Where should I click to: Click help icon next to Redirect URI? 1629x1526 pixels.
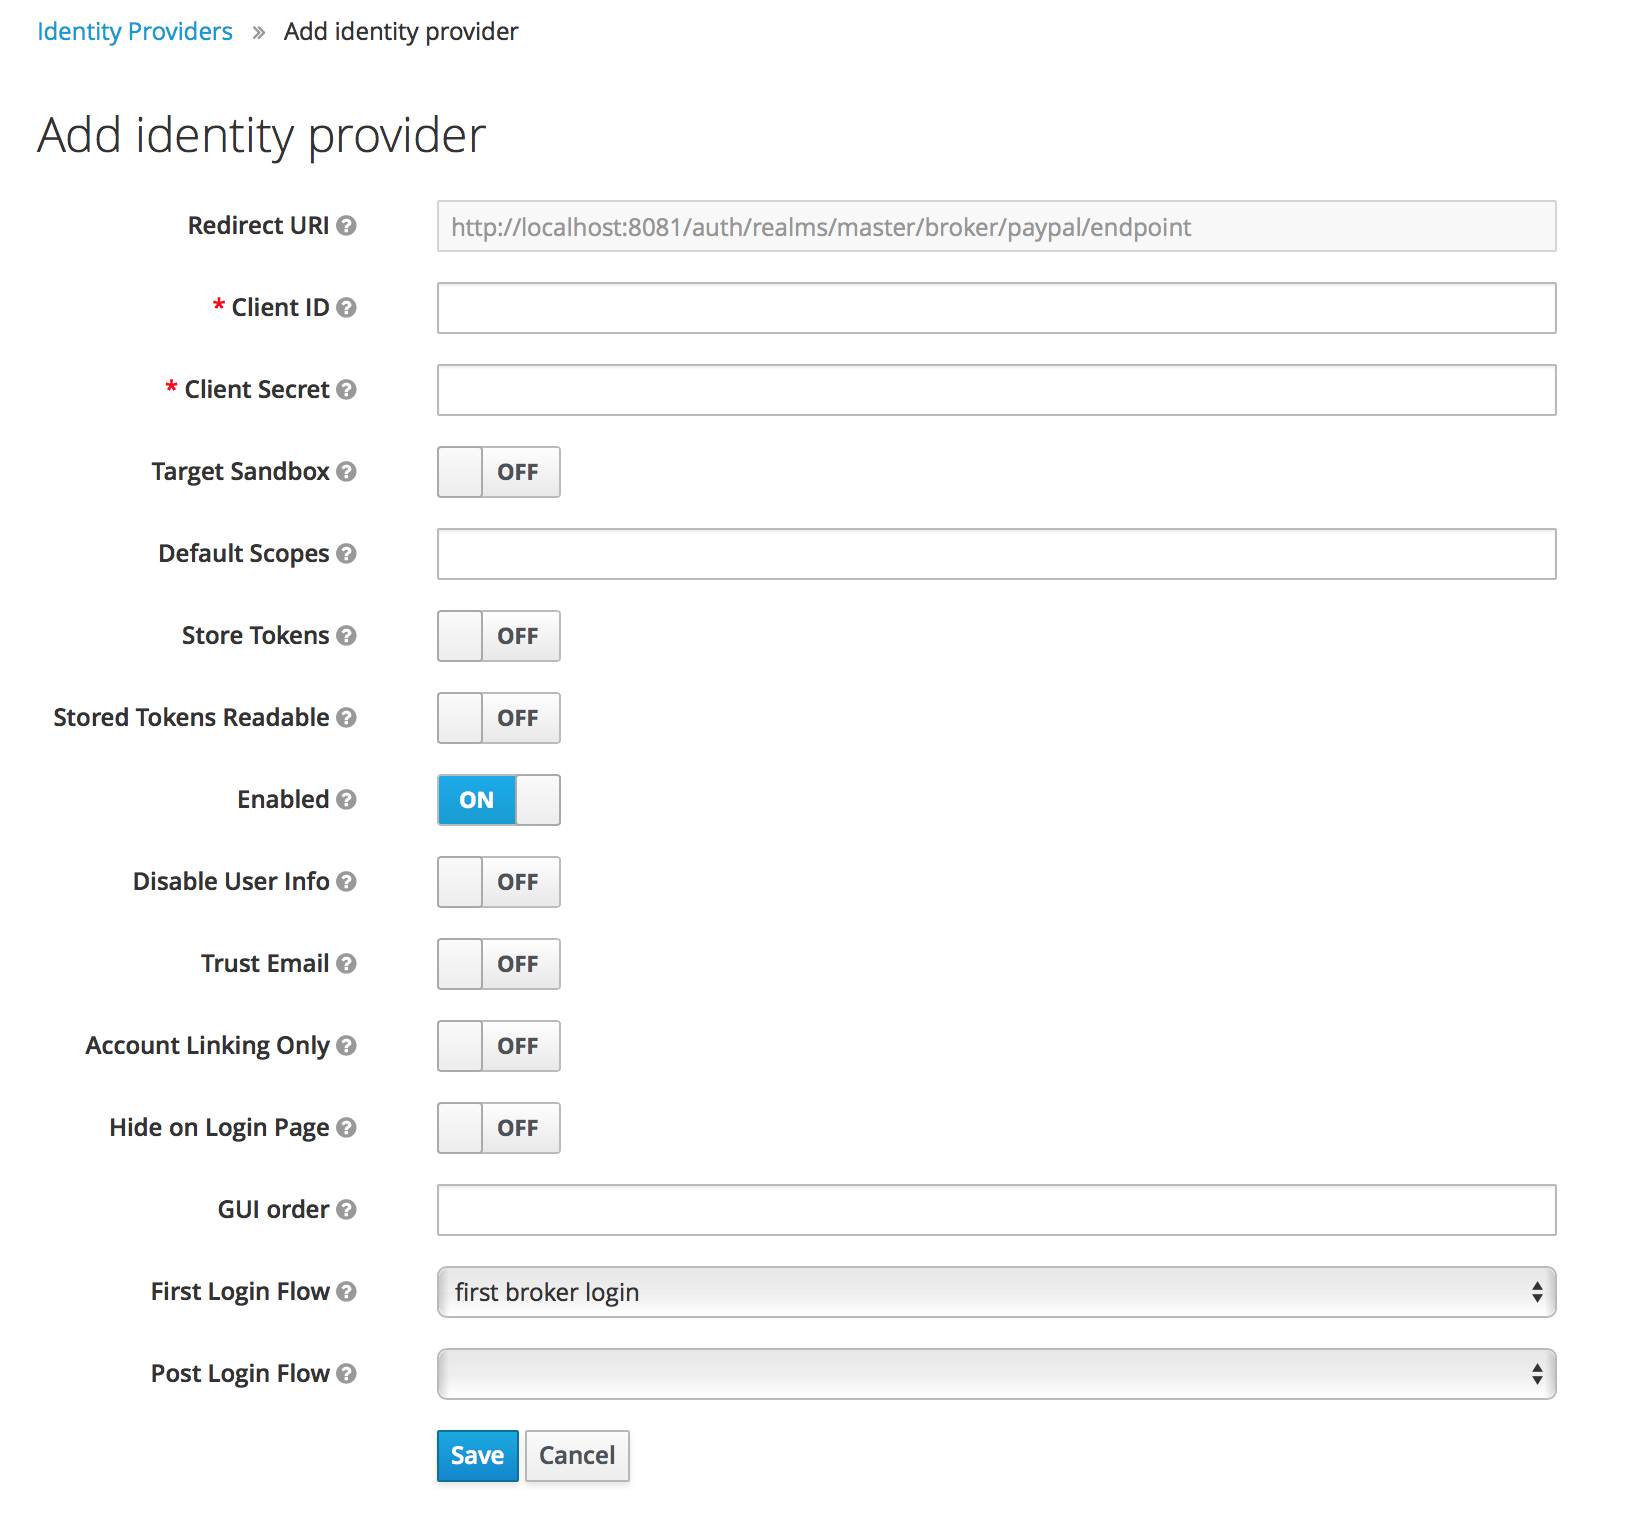[x=346, y=226]
